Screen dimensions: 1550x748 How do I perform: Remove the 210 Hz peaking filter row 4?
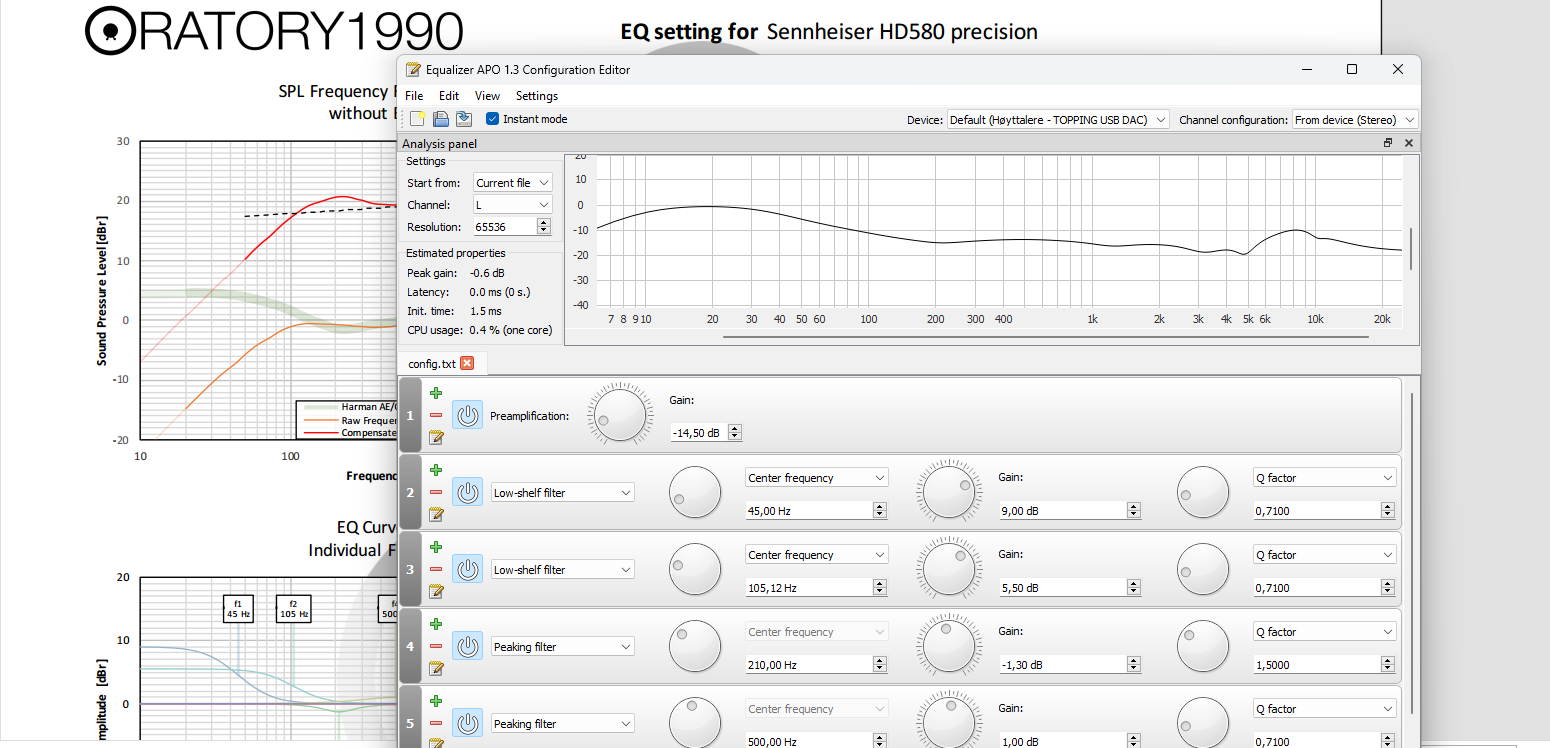436,646
